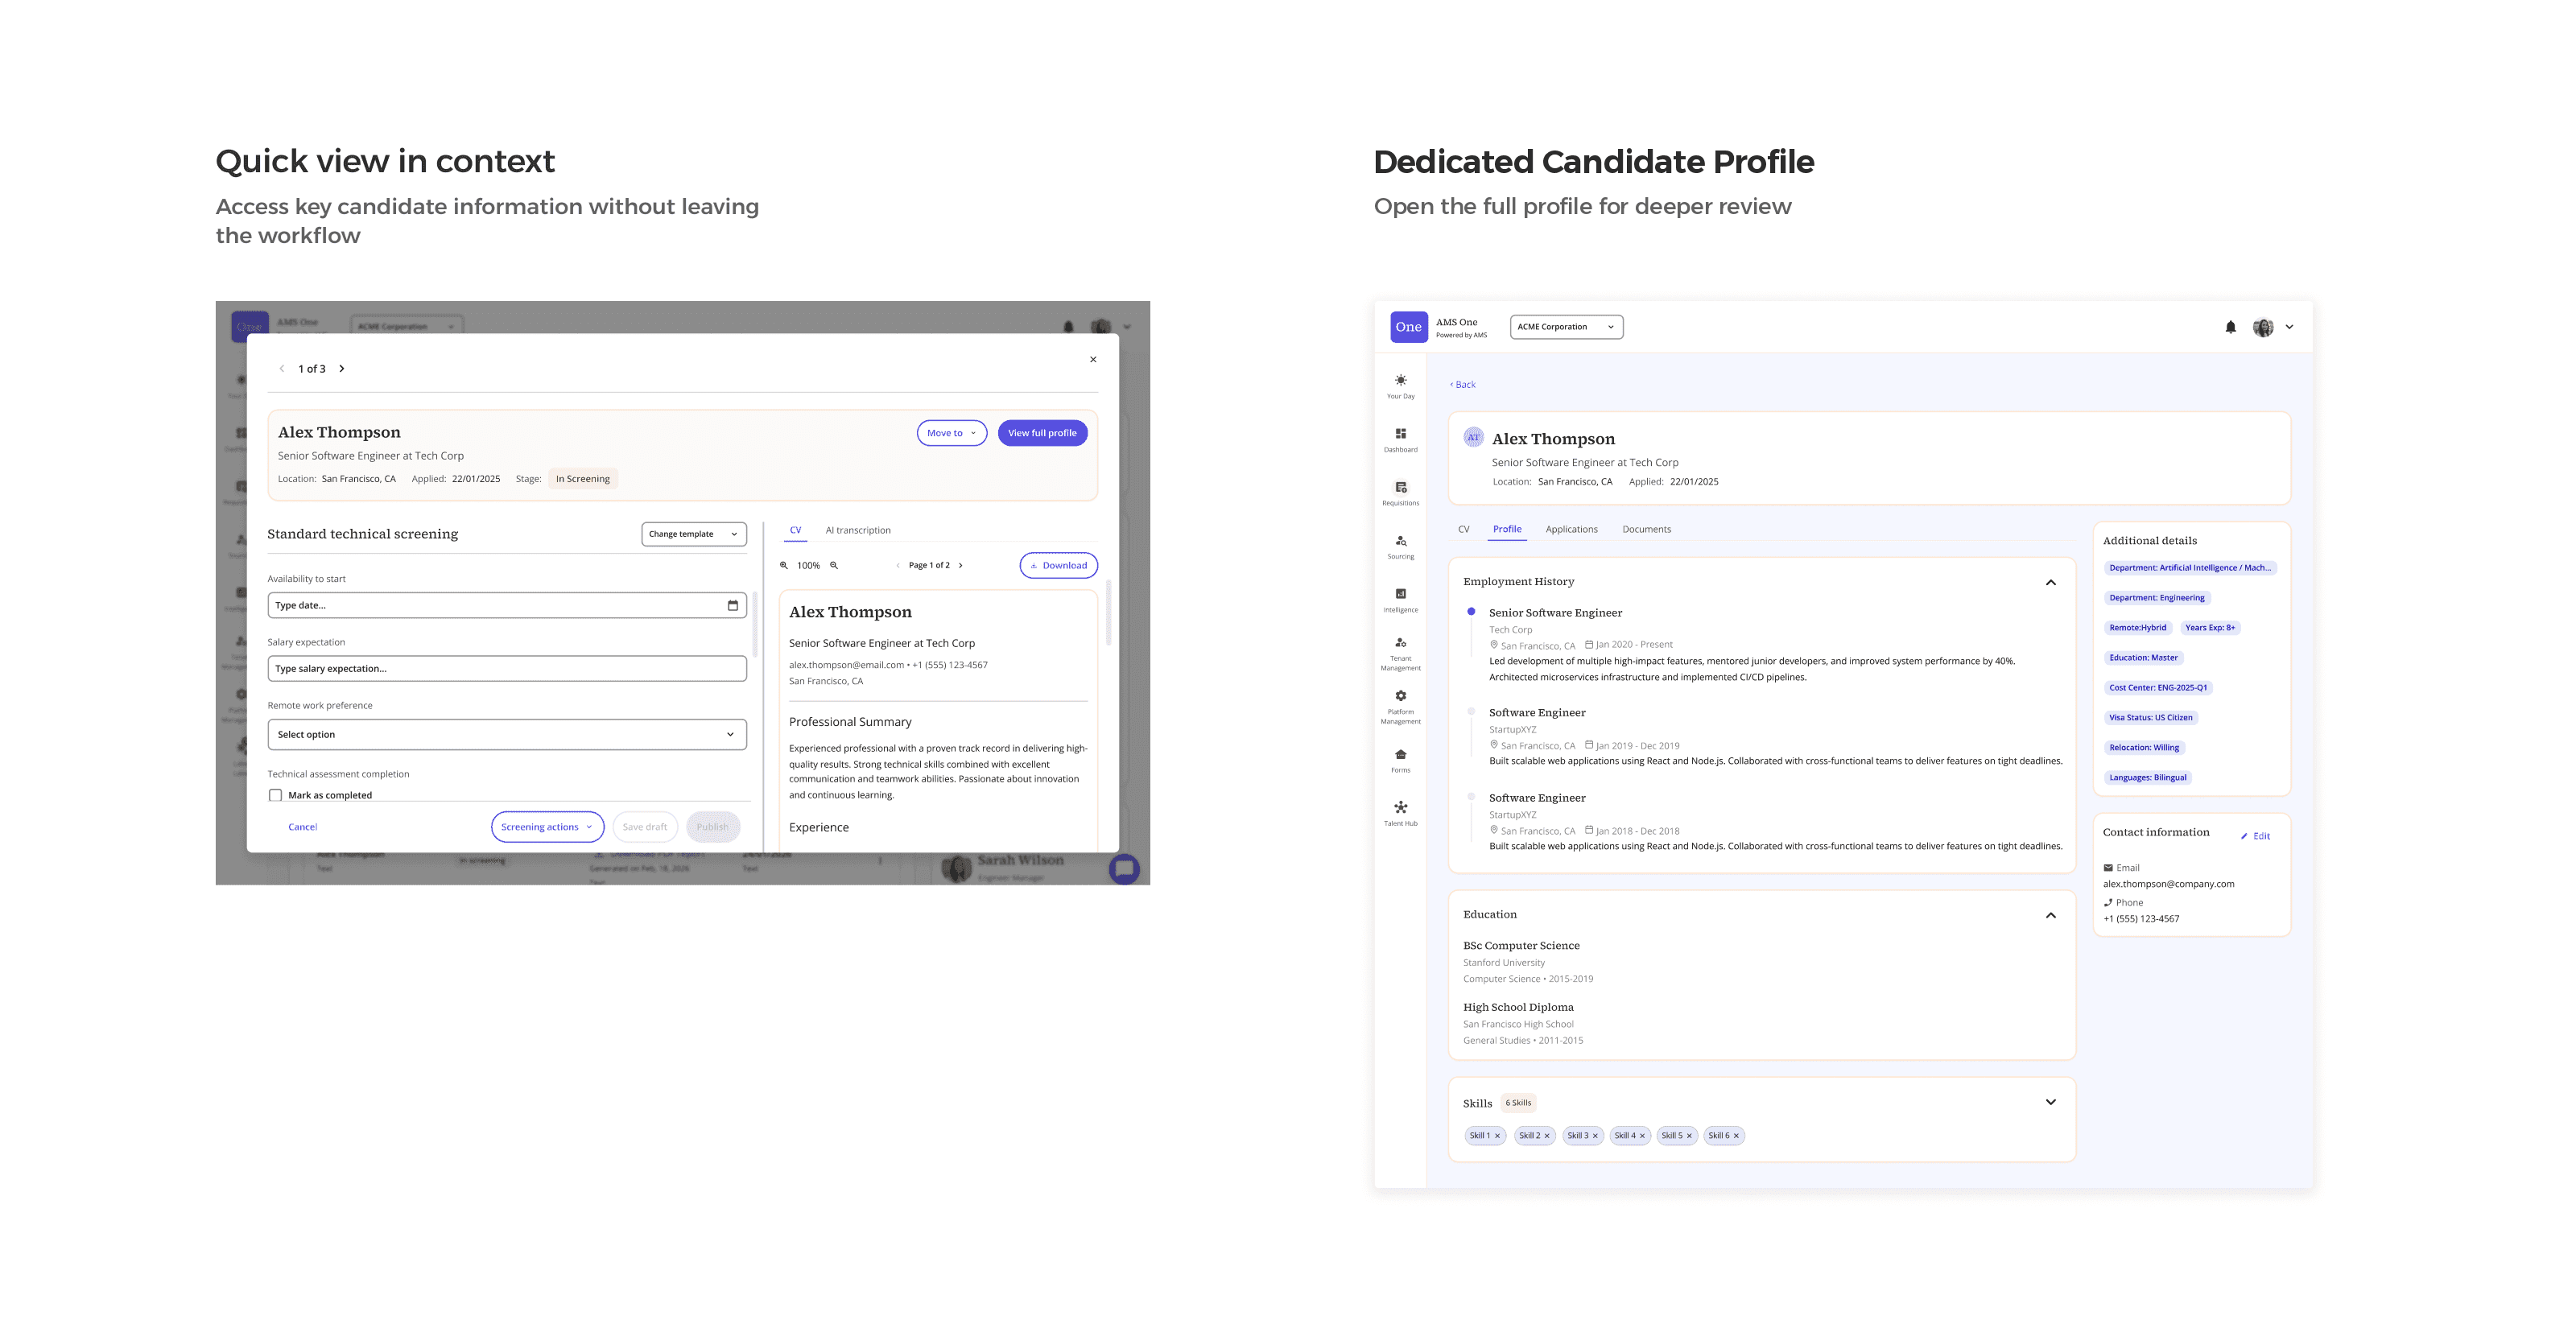Screen dimensions: 2576x1328
Task: Open Platform Management in the sidebar
Action: (x=1400, y=707)
